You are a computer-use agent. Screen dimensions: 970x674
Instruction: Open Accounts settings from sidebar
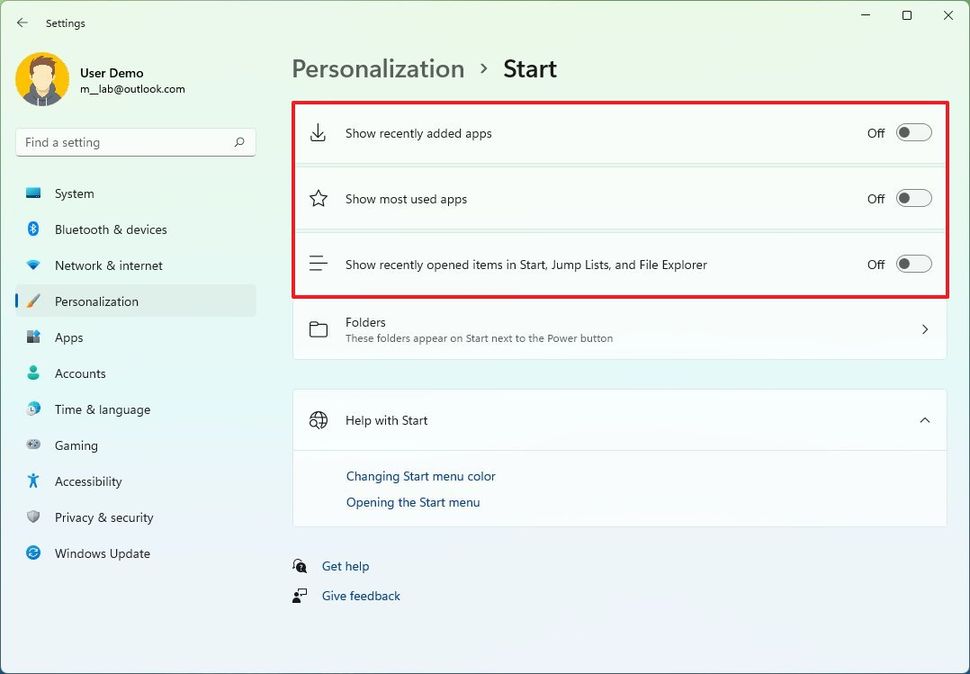(80, 373)
